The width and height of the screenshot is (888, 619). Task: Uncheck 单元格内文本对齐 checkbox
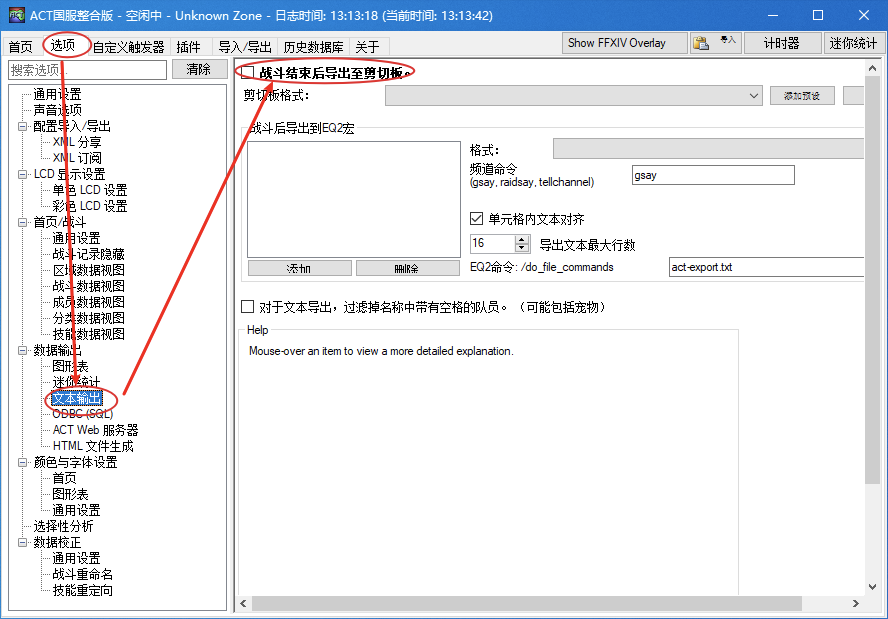pos(476,219)
